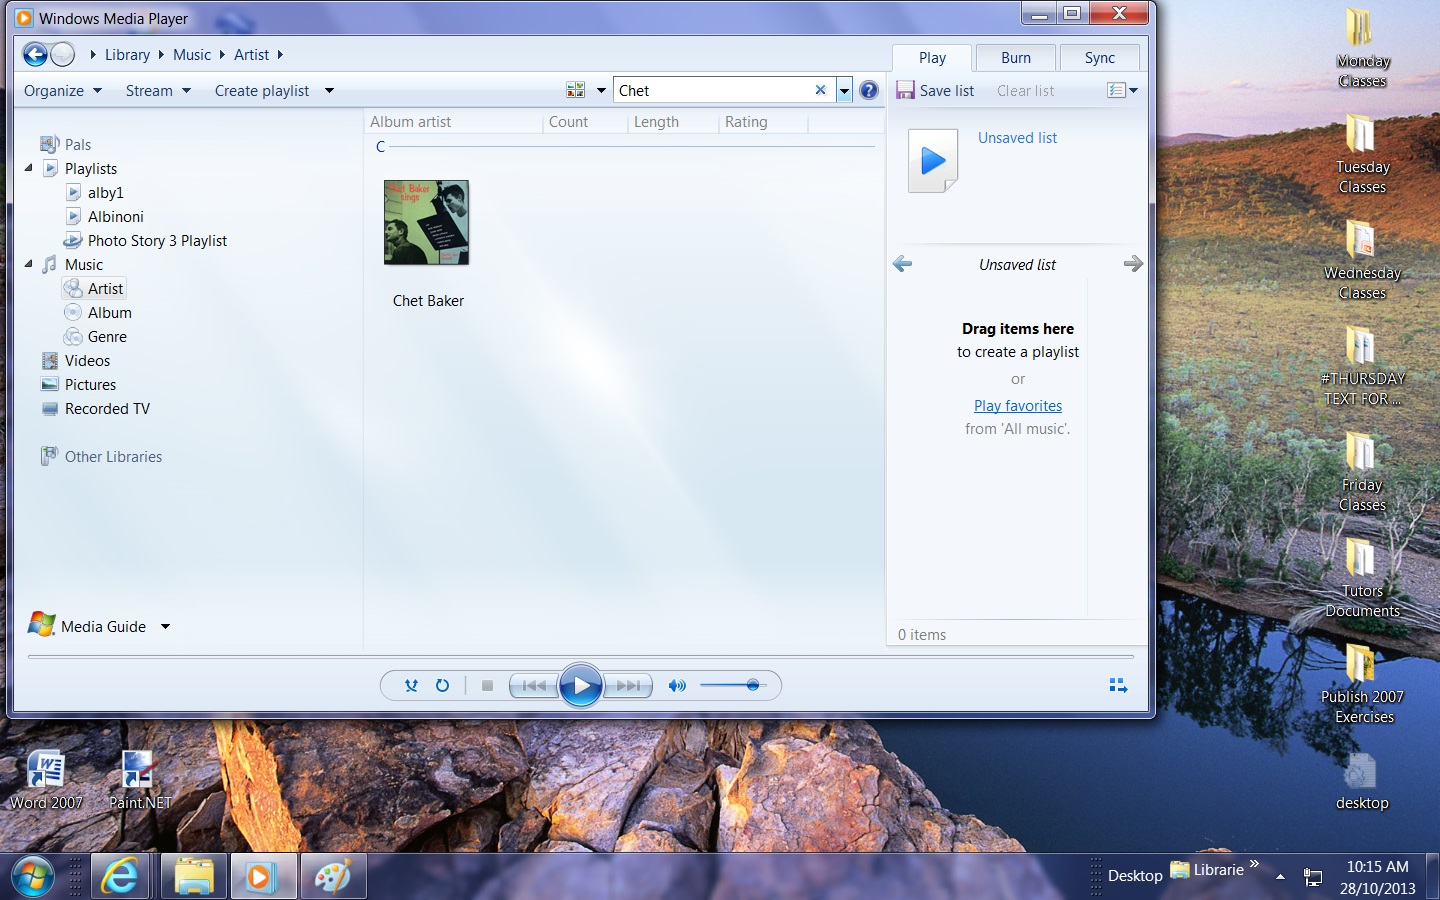
Task: Clear the Chet search text
Action: point(820,90)
